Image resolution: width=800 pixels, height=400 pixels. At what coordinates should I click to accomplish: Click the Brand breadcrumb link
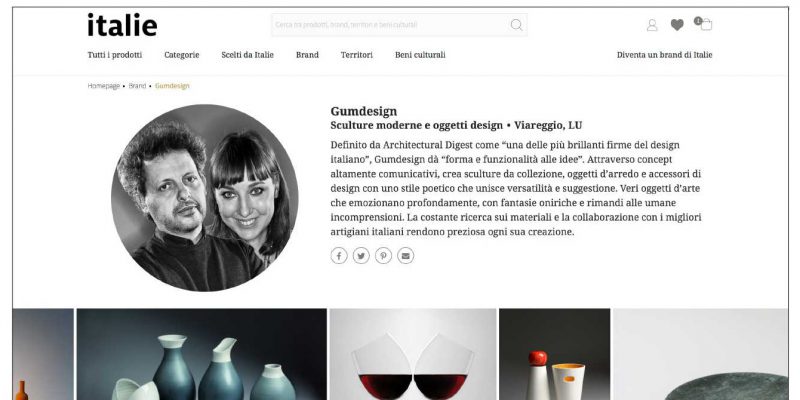tap(137, 86)
